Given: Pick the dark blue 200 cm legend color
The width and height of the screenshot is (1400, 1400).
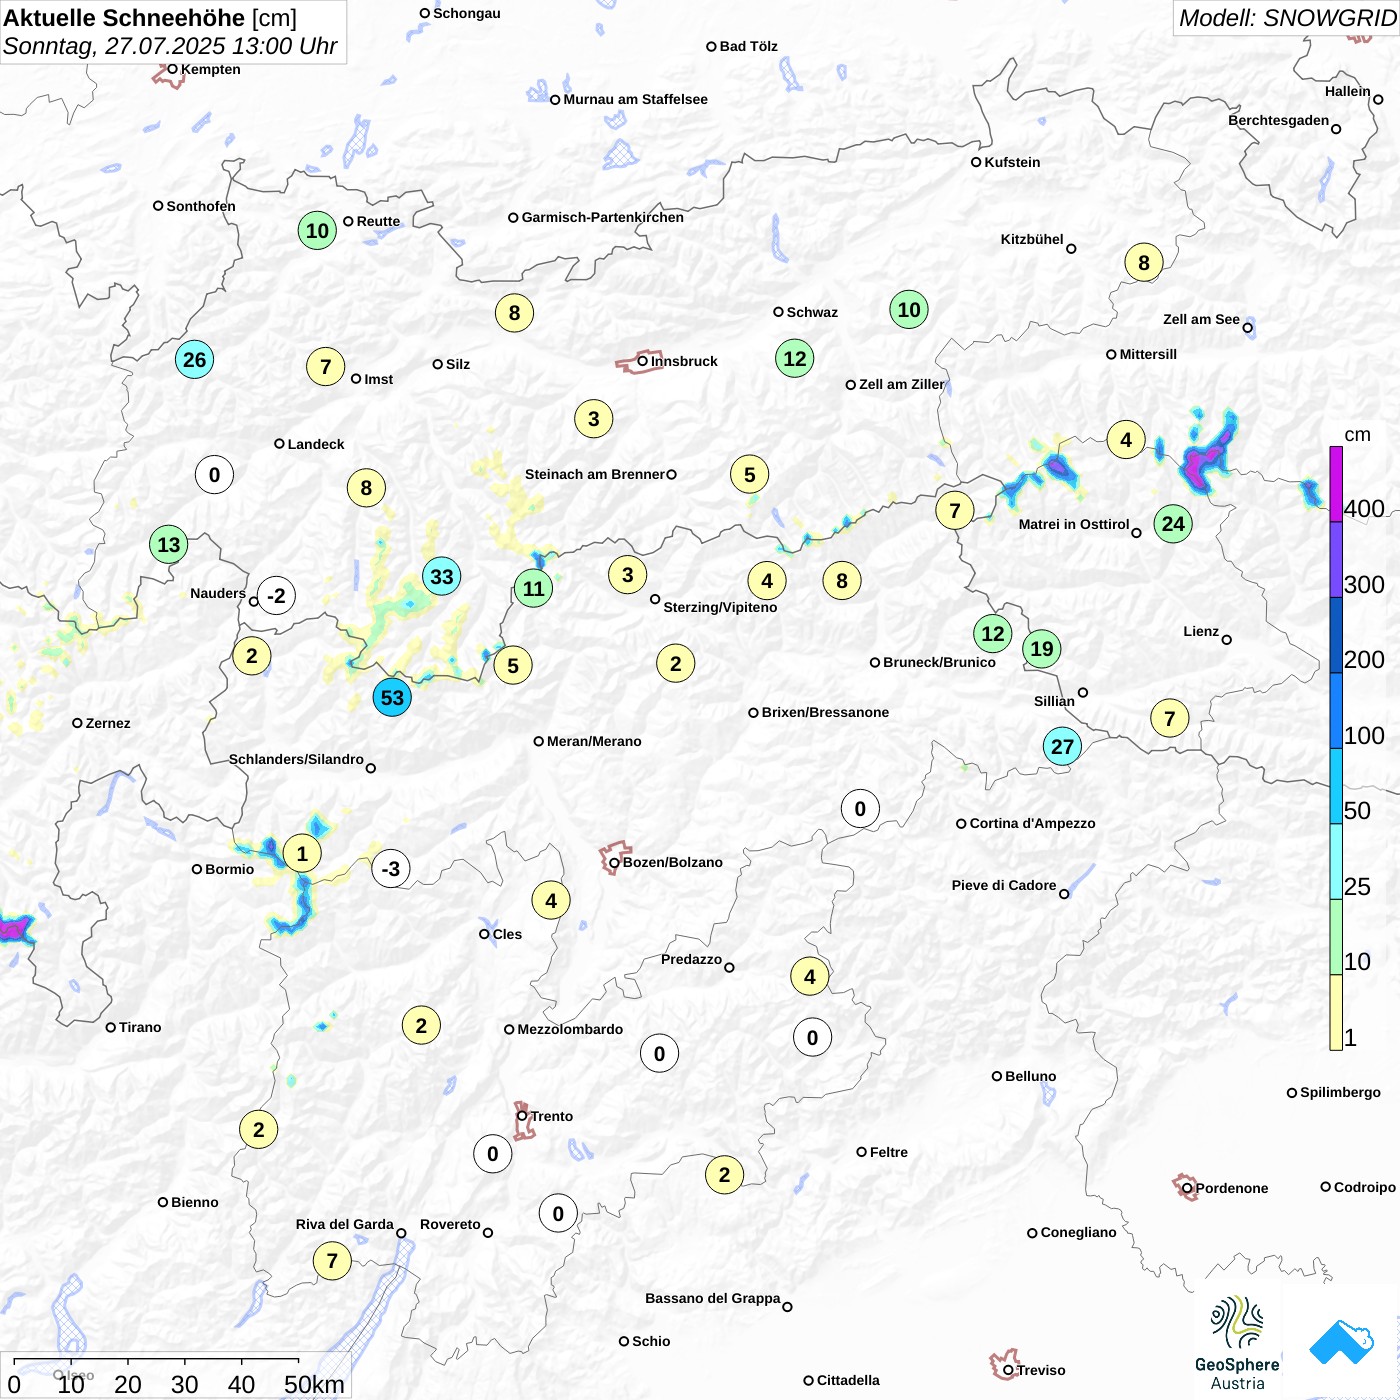Looking at the screenshot, I should 1336,635.
